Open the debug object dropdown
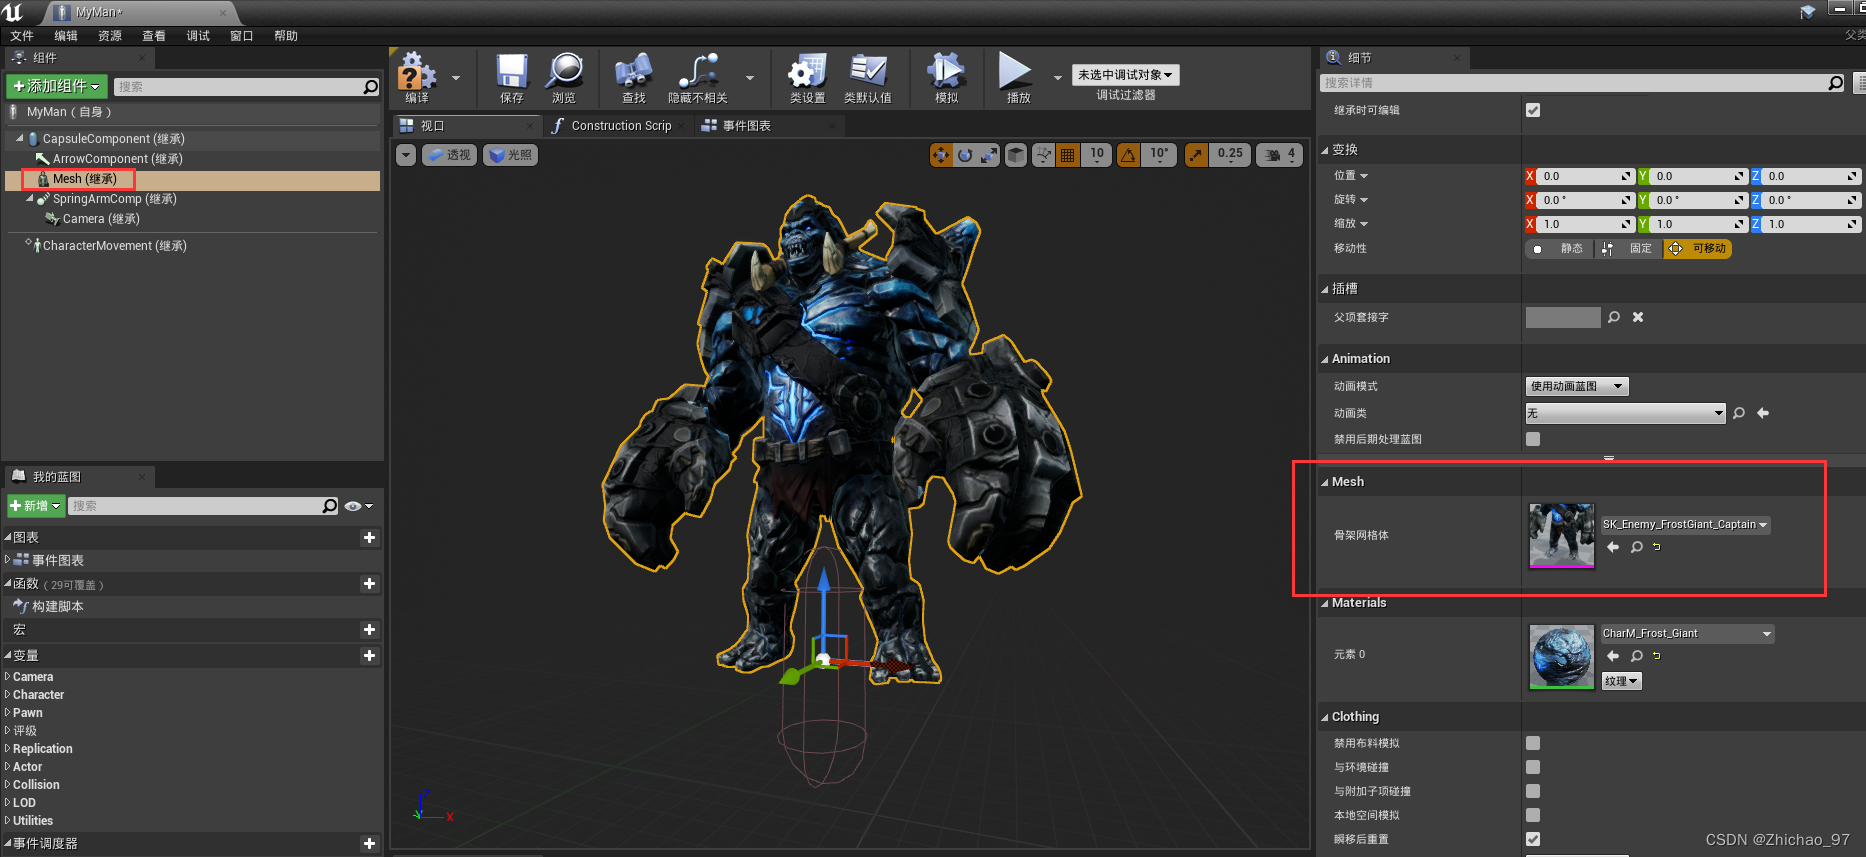The height and width of the screenshot is (857, 1866). pos(1125,75)
